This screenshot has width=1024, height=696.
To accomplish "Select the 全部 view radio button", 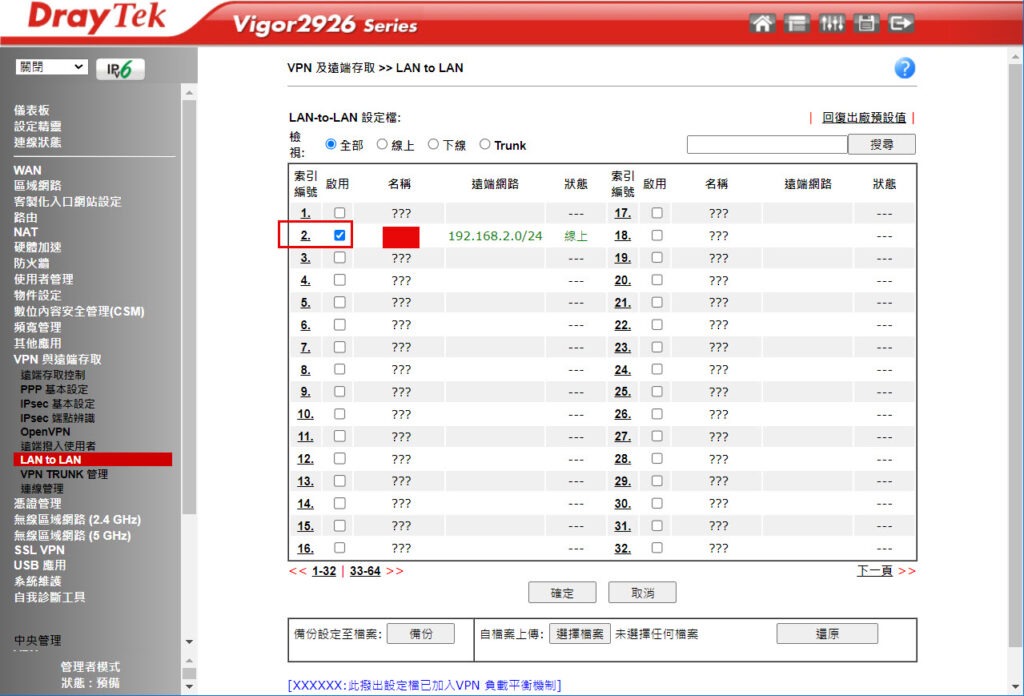I will coord(331,144).
